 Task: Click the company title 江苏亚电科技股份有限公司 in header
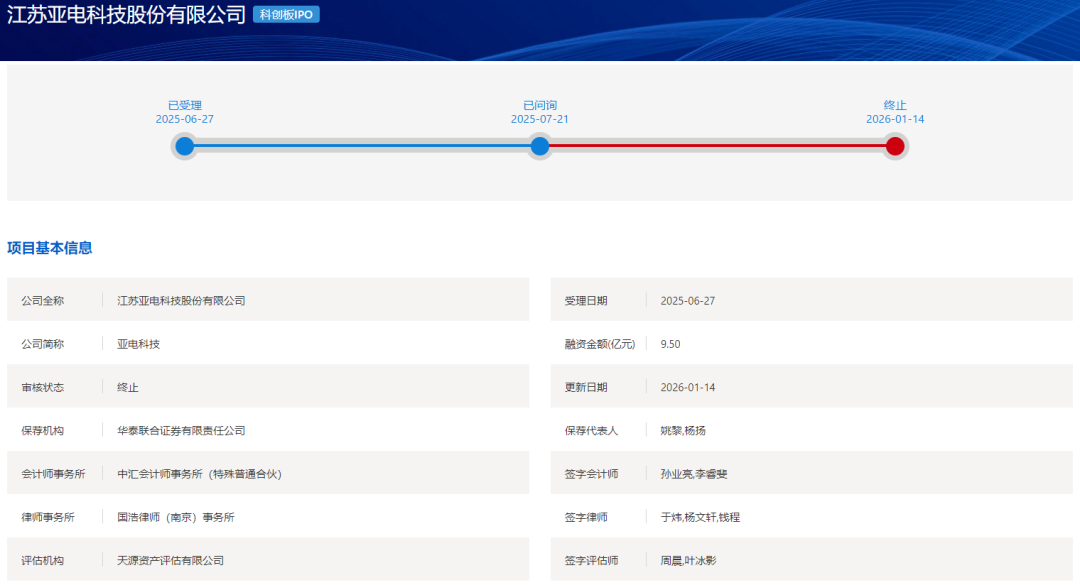coord(126,15)
